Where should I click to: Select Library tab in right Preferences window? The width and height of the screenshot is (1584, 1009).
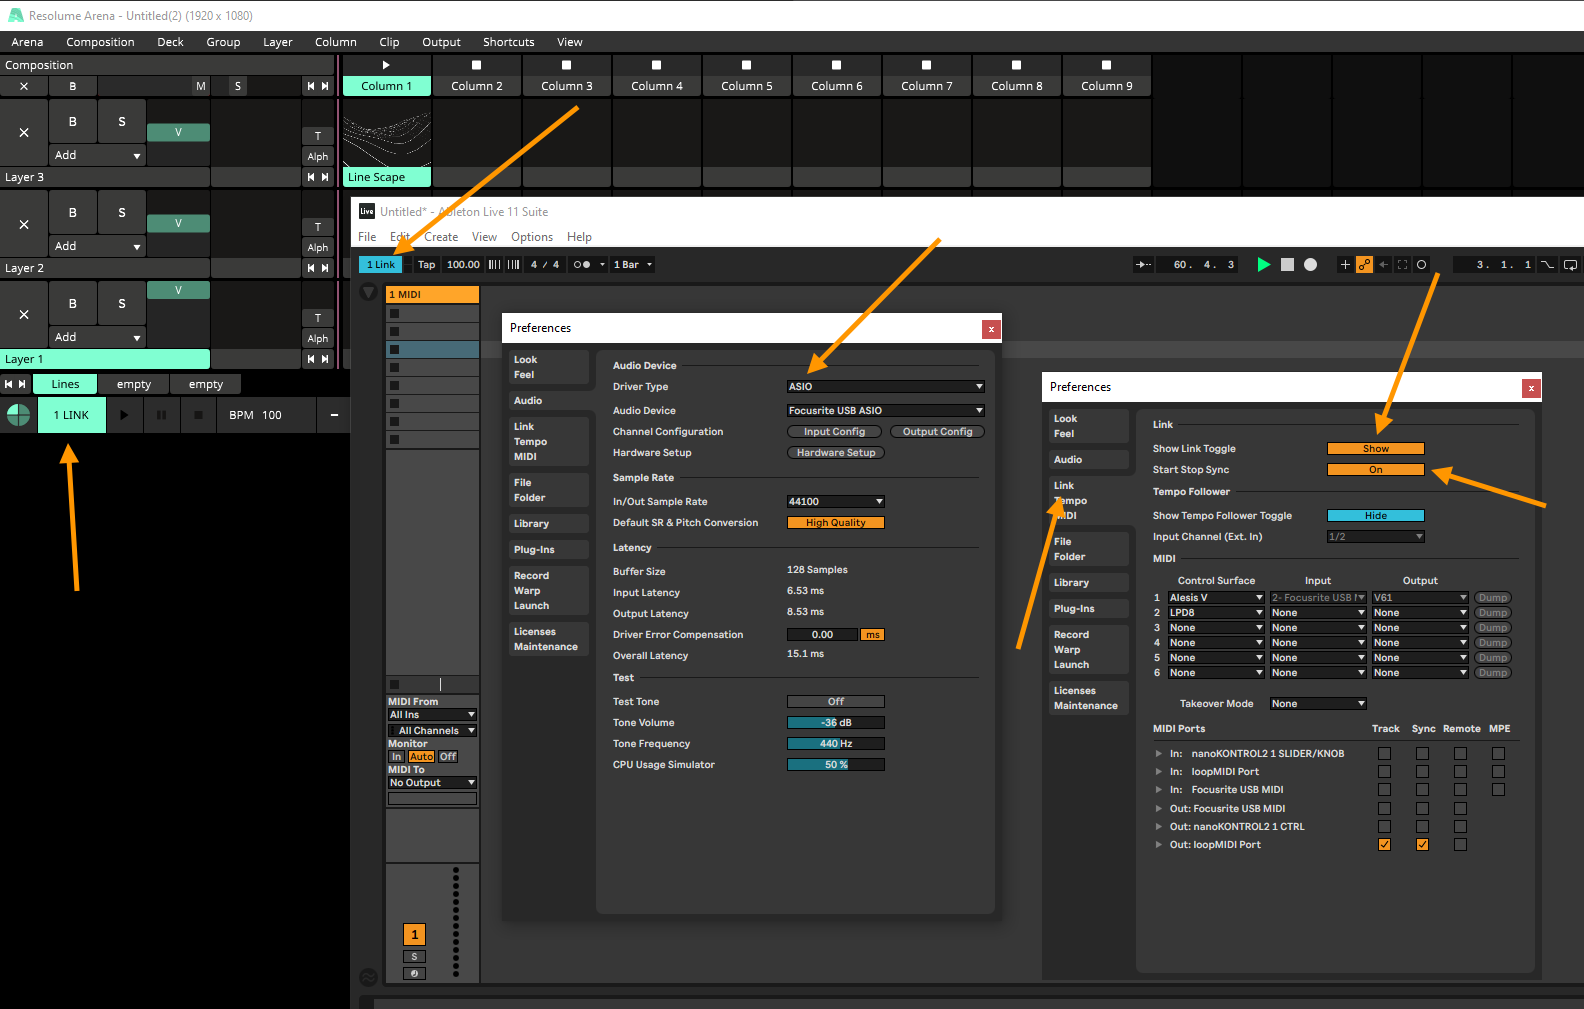pos(1088,583)
